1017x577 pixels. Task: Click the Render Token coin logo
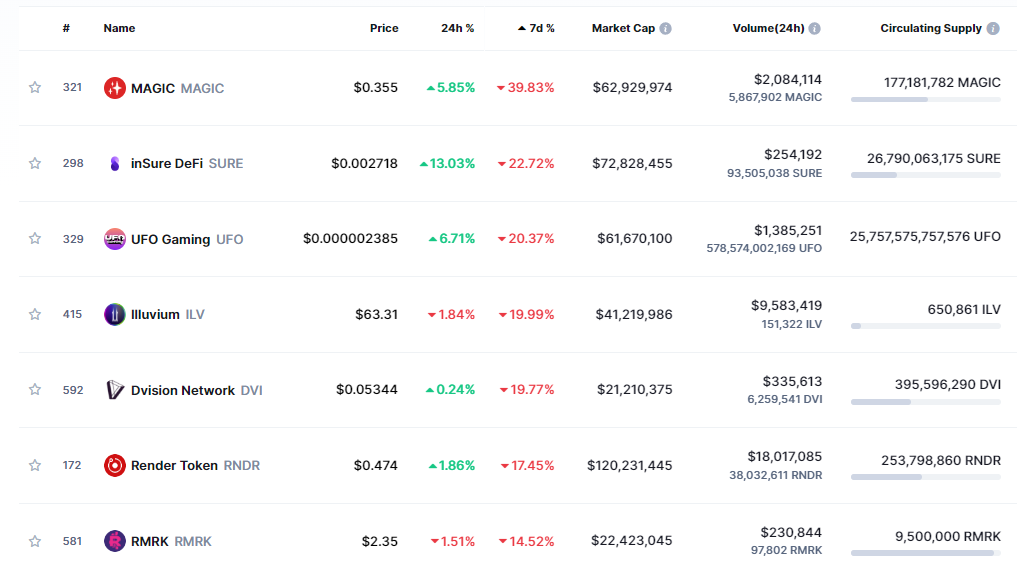tap(115, 465)
